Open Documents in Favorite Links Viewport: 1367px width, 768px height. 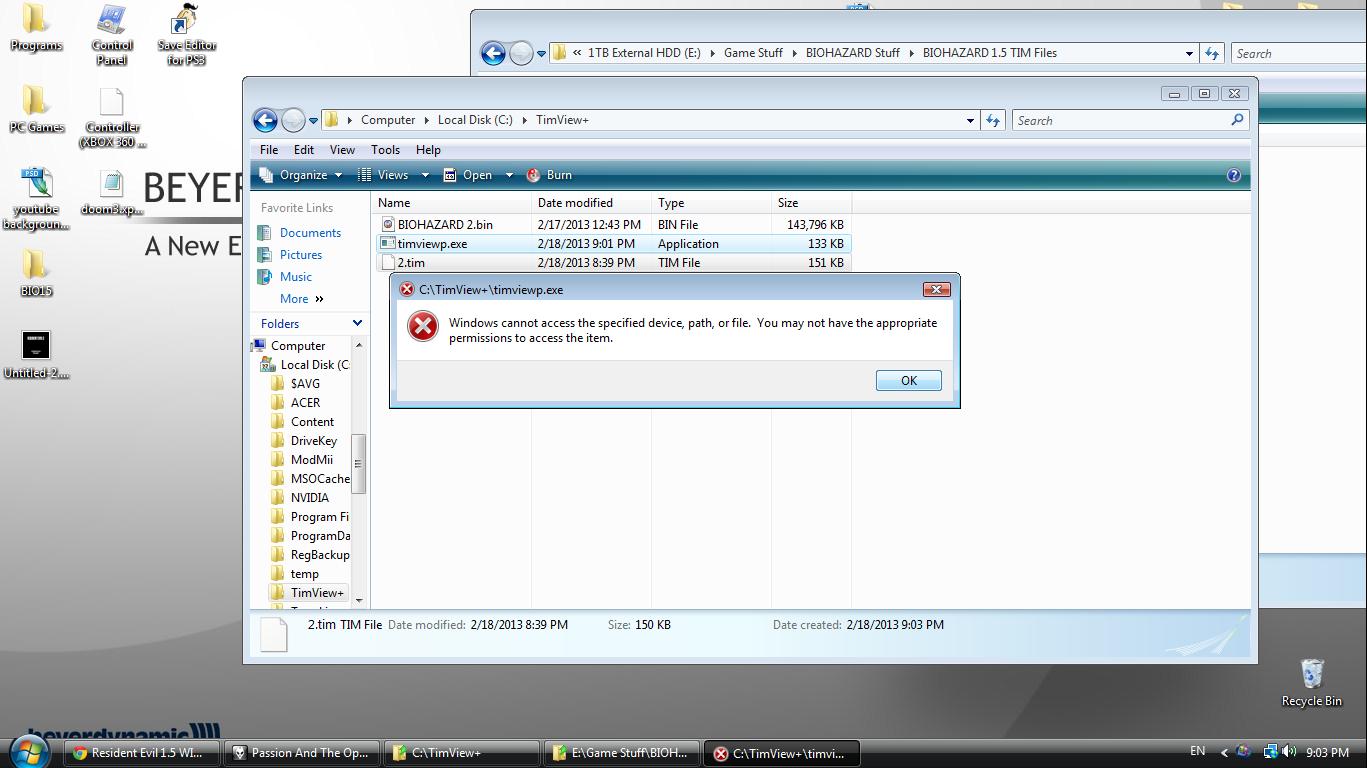coord(310,233)
